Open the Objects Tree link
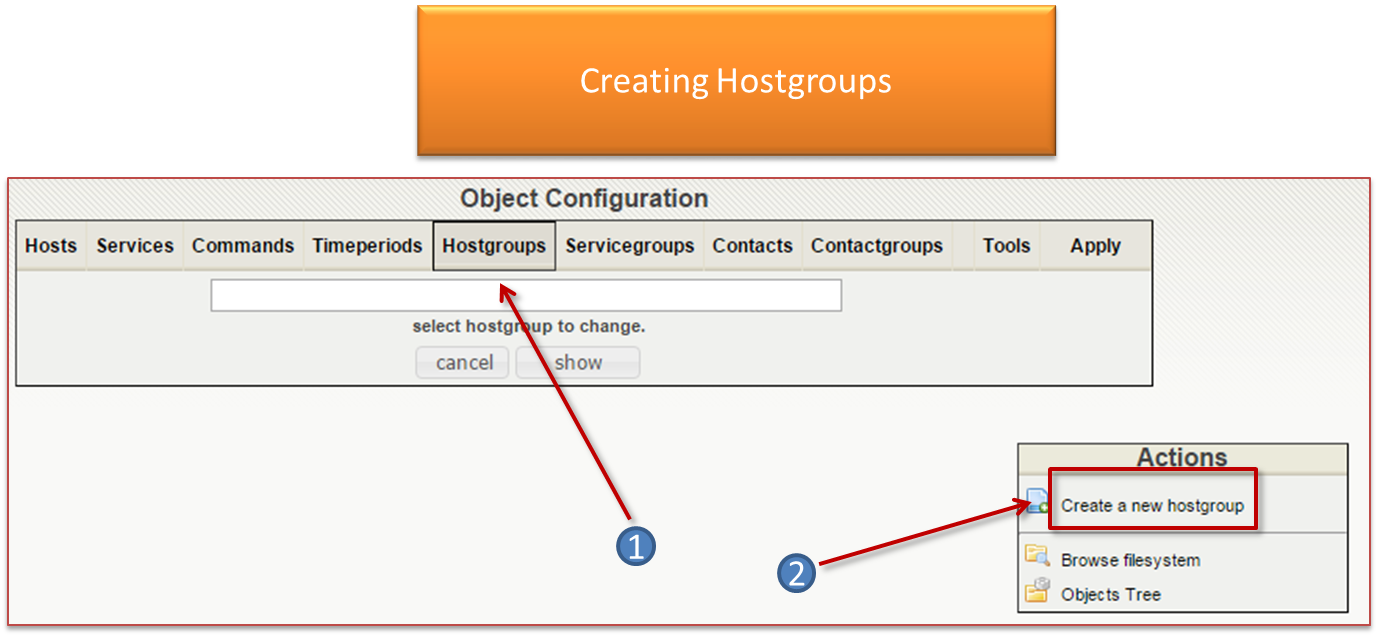The height and width of the screenshot is (636, 1378). pos(1111,594)
